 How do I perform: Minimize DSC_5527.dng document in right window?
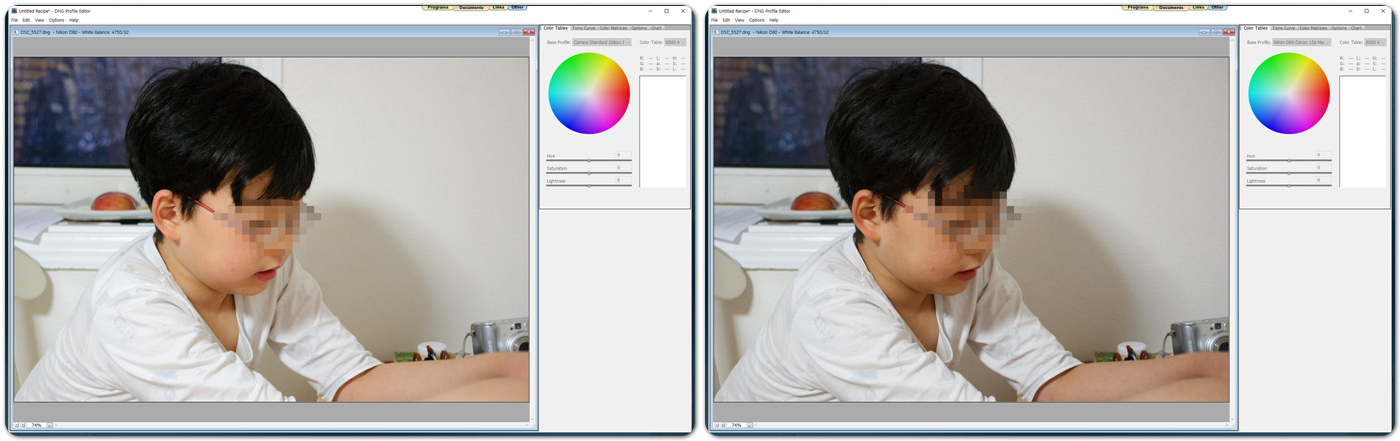[x=1204, y=32]
